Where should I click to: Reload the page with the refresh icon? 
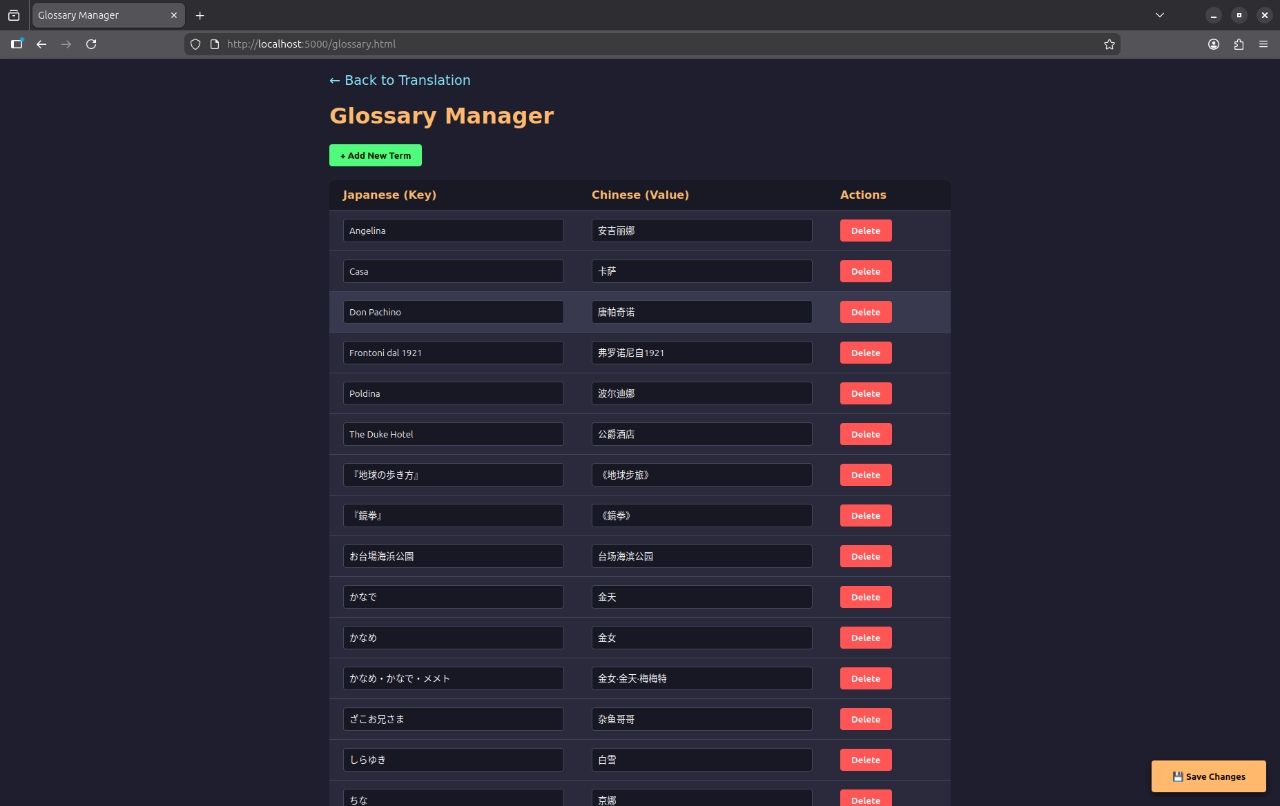[91, 44]
